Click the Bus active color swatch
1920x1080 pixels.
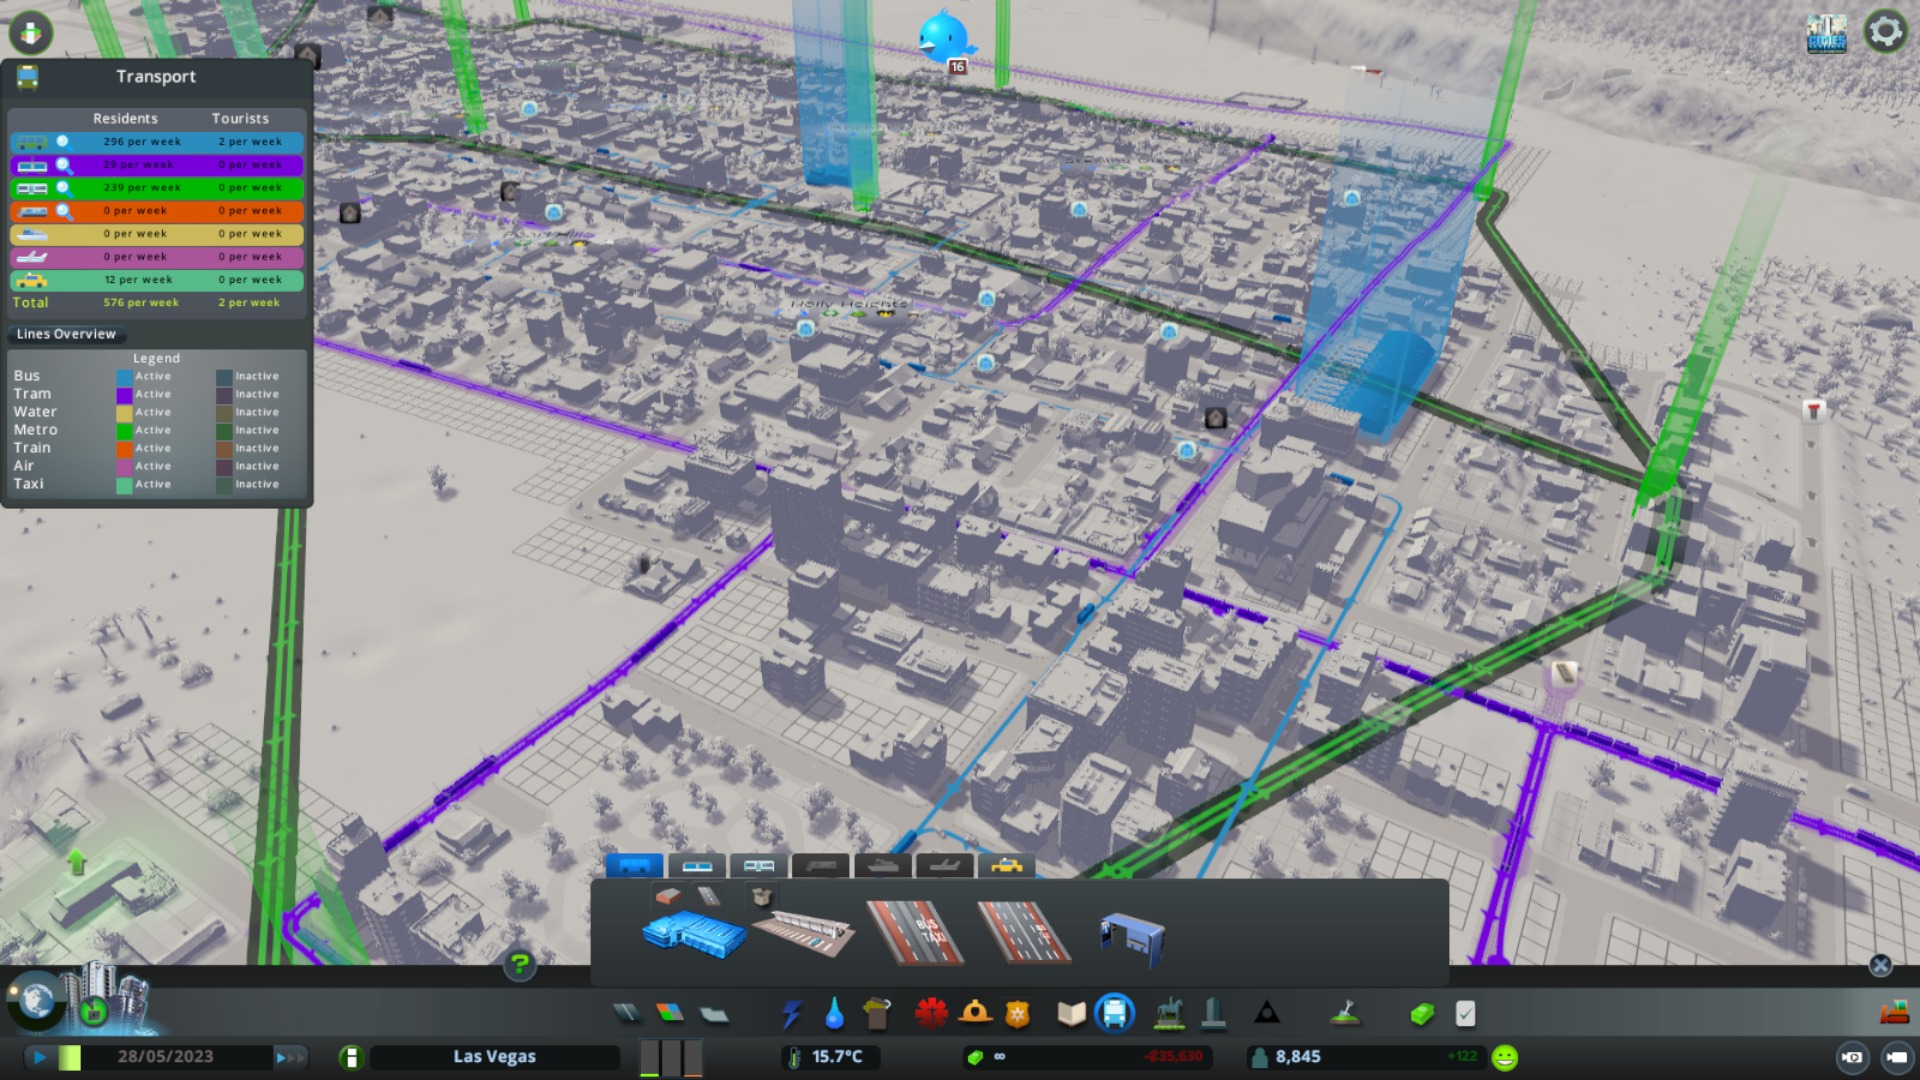click(124, 377)
